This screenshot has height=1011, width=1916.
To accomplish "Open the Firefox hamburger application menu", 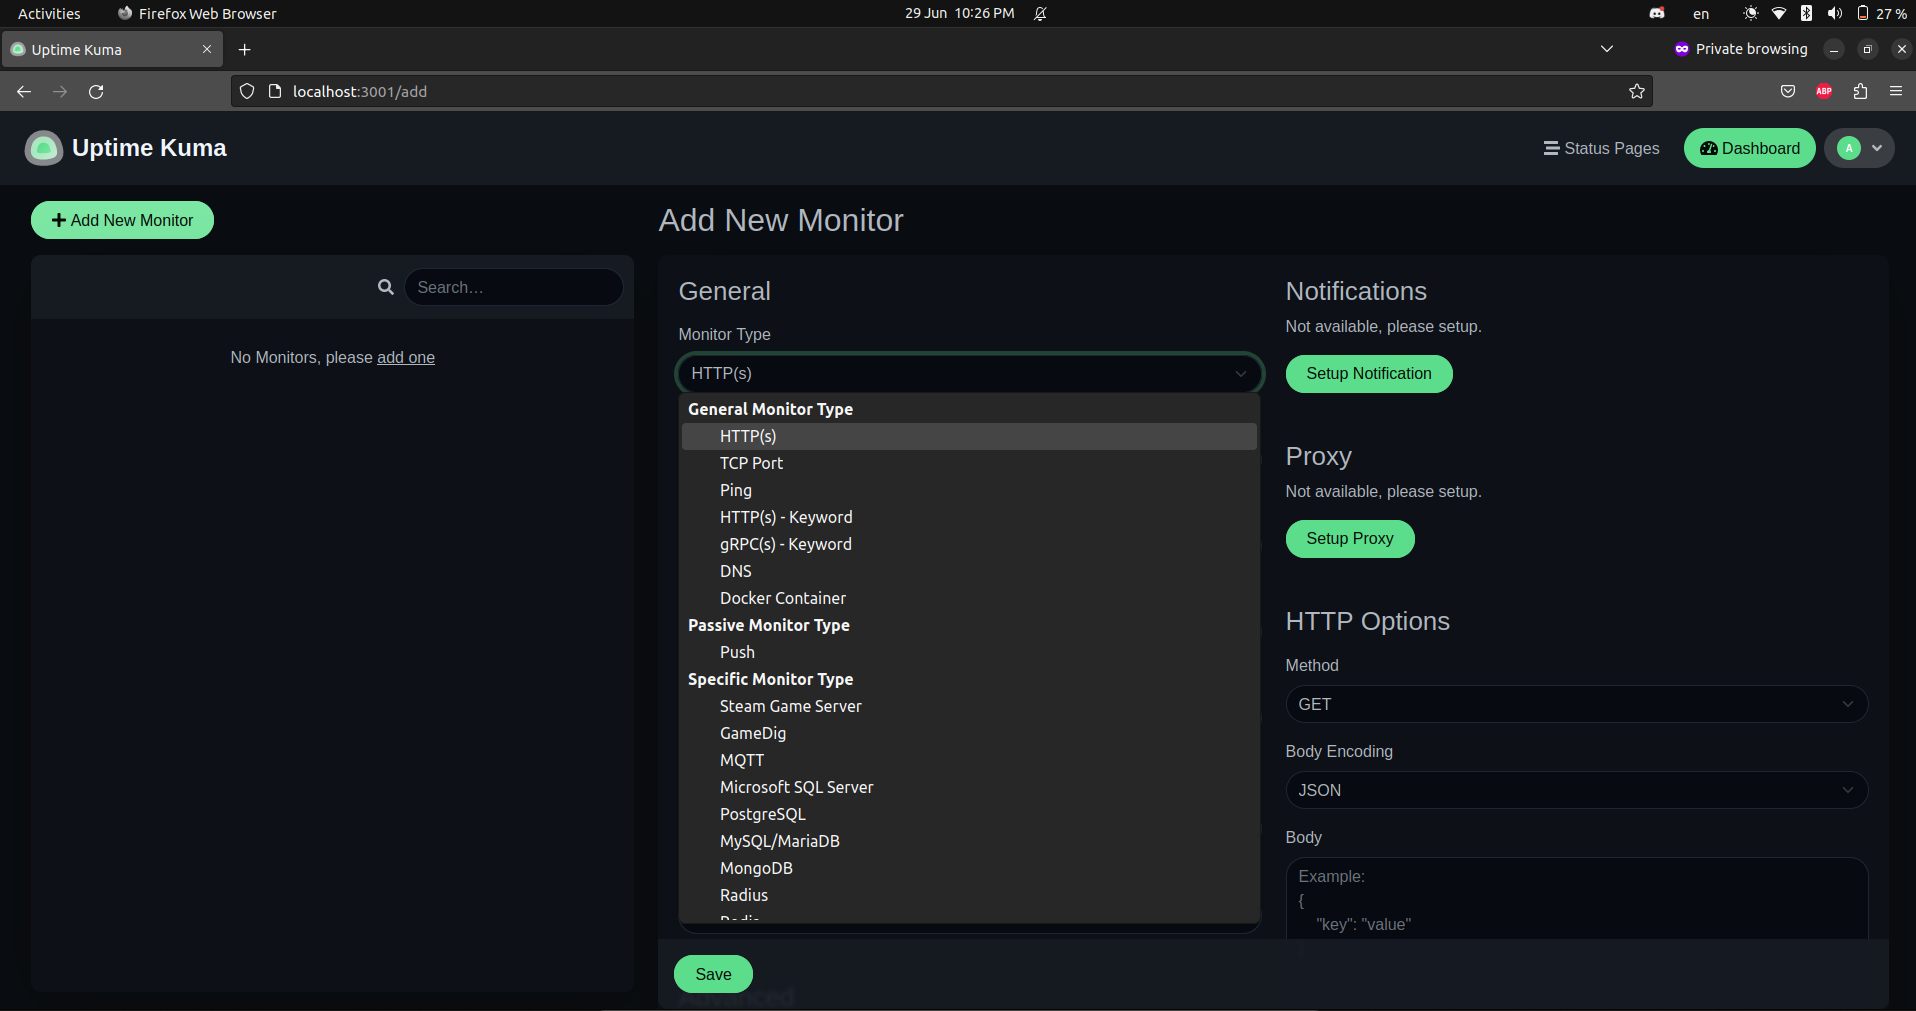I will [x=1896, y=91].
